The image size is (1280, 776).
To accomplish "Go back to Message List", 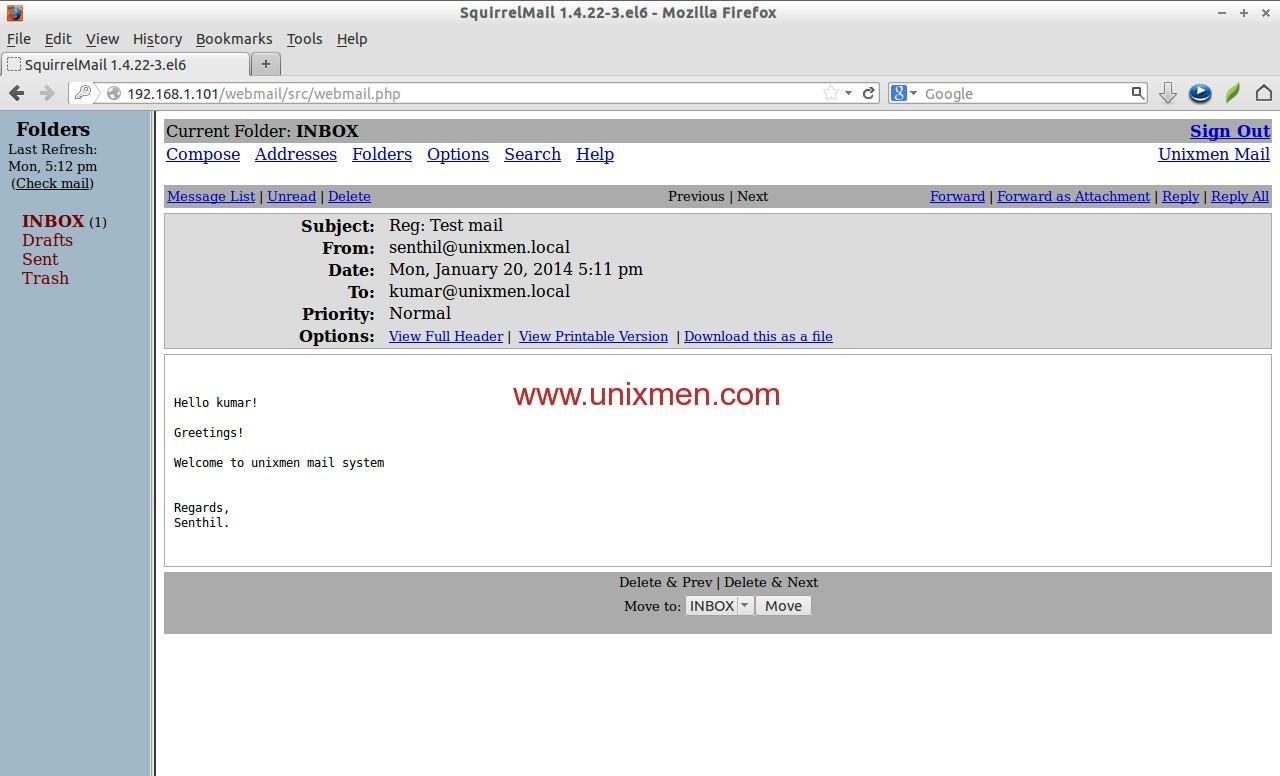I will (211, 196).
